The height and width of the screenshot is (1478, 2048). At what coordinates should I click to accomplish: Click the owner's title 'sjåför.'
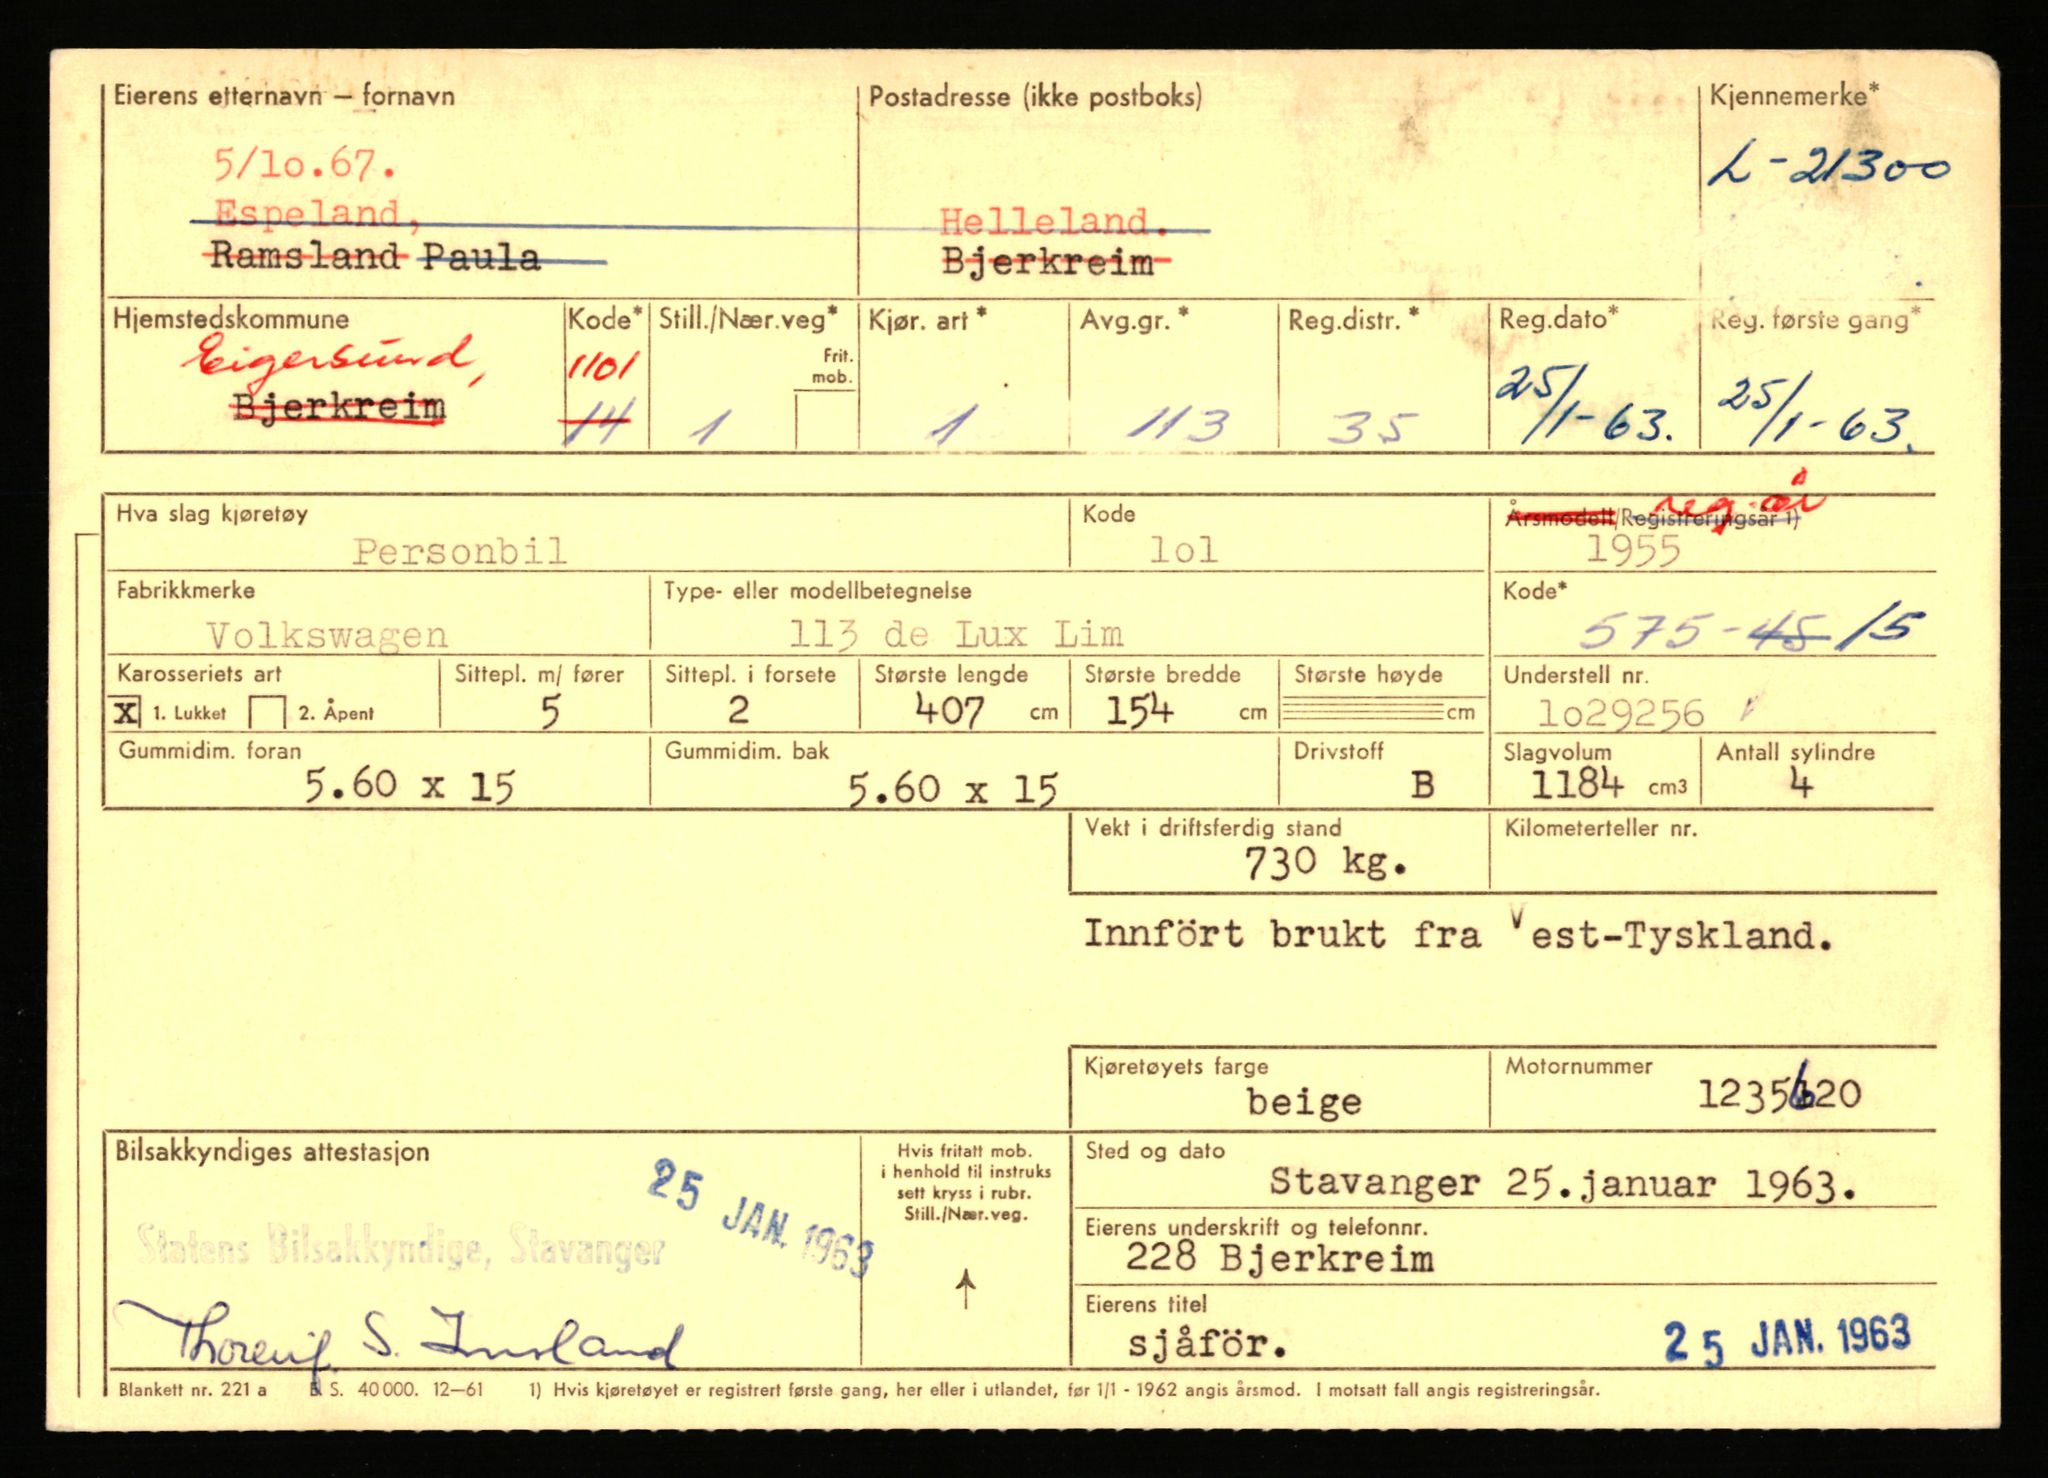pyautogui.click(x=1208, y=1345)
